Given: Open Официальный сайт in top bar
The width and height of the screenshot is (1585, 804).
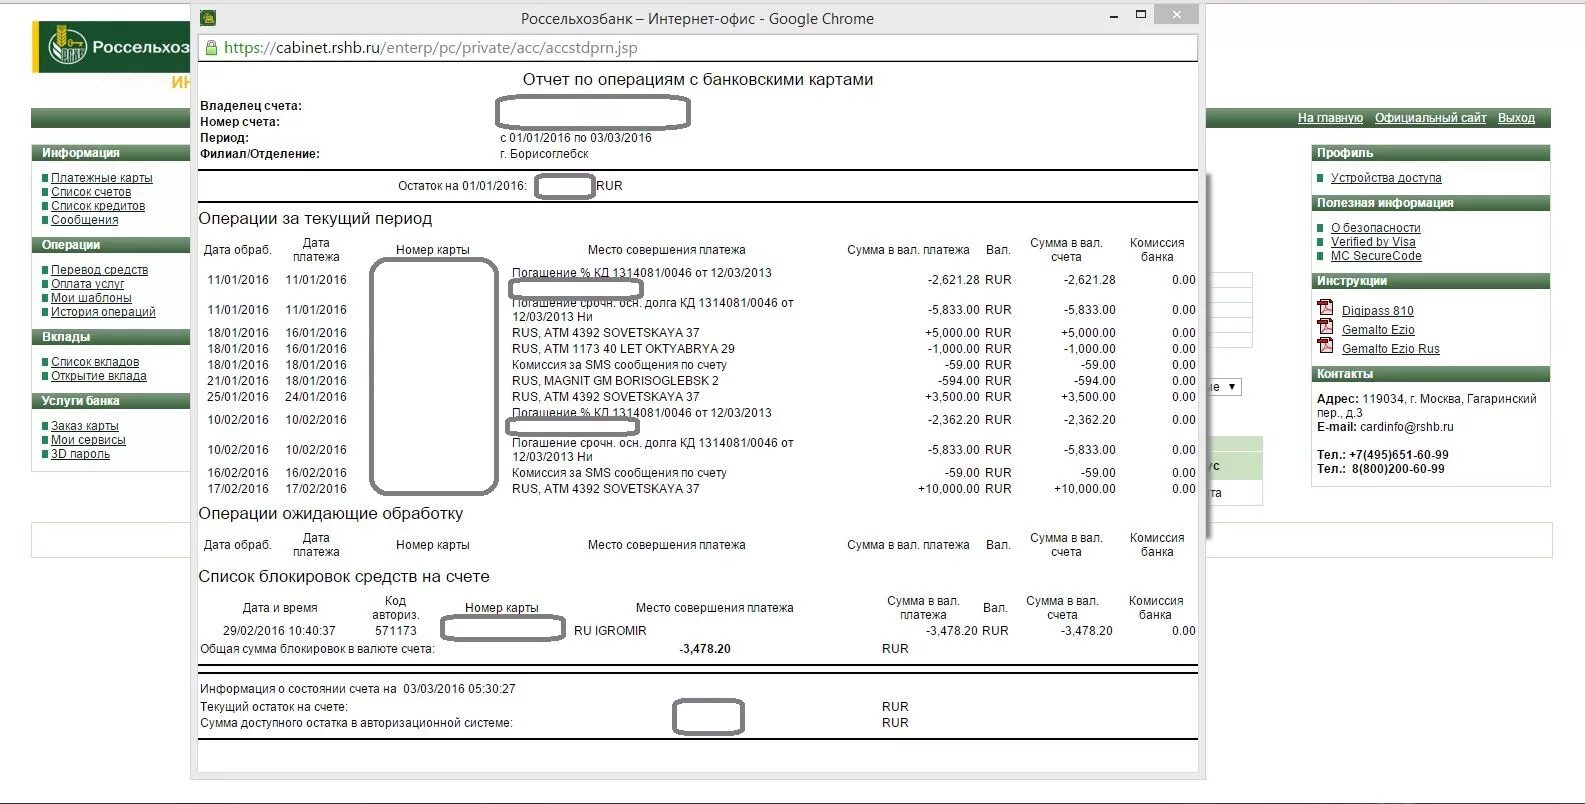Looking at the screenshot, I should pyautogui.click(x=1430, y=118).
